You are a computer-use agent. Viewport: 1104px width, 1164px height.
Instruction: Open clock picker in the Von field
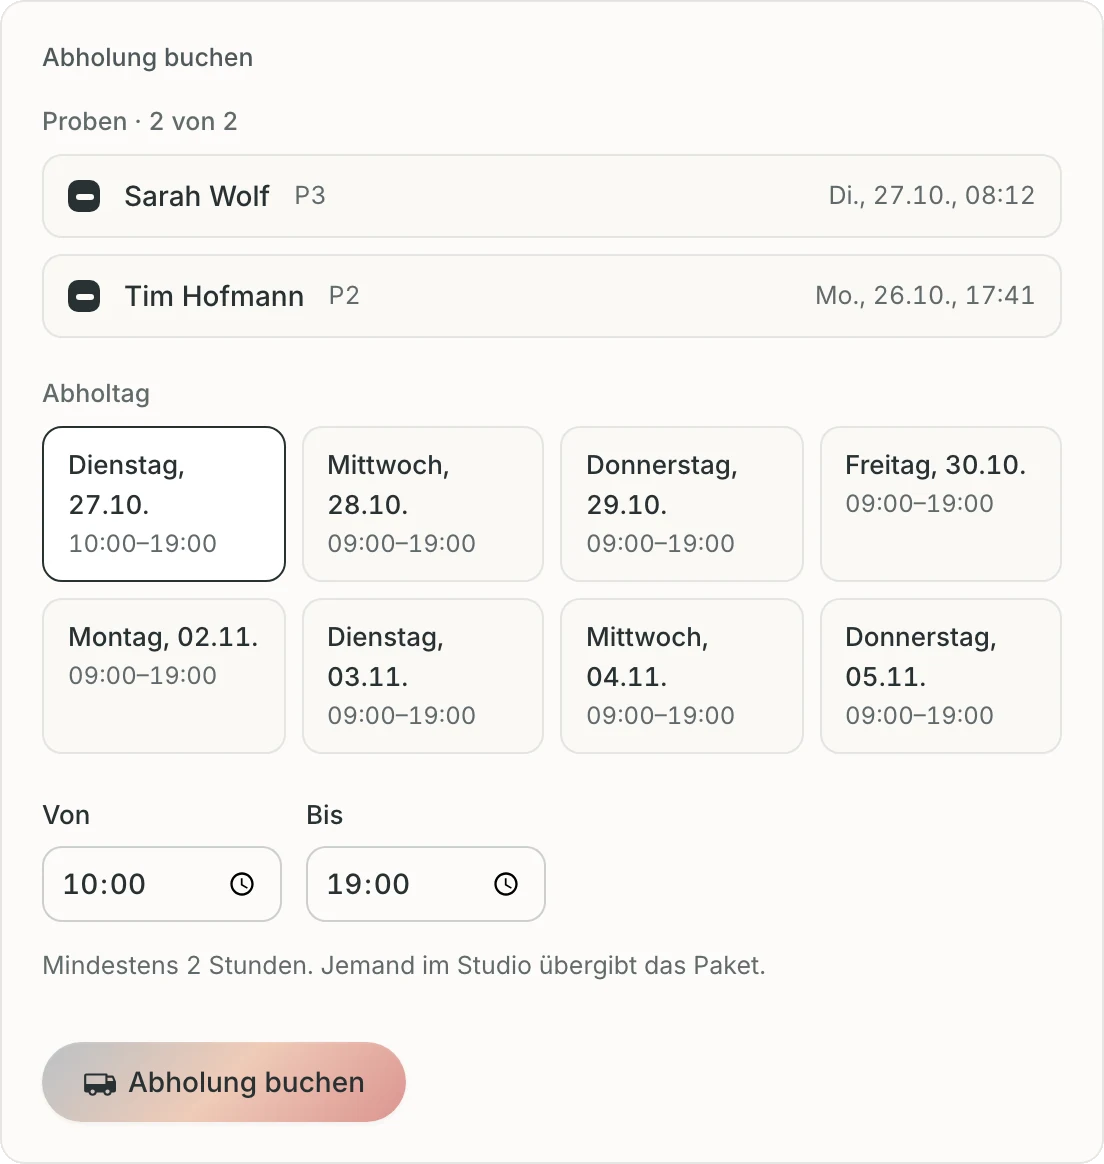pos(242,884)
